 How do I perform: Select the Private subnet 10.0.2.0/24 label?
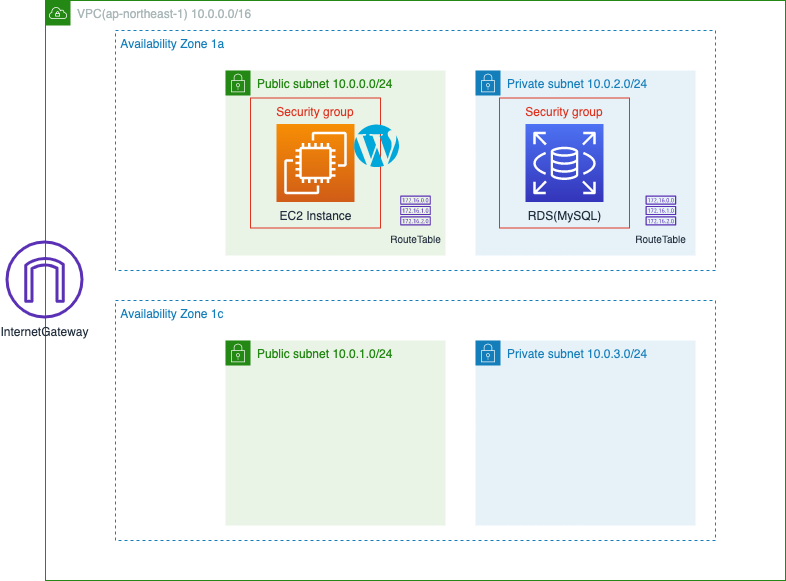coord(576,84)
